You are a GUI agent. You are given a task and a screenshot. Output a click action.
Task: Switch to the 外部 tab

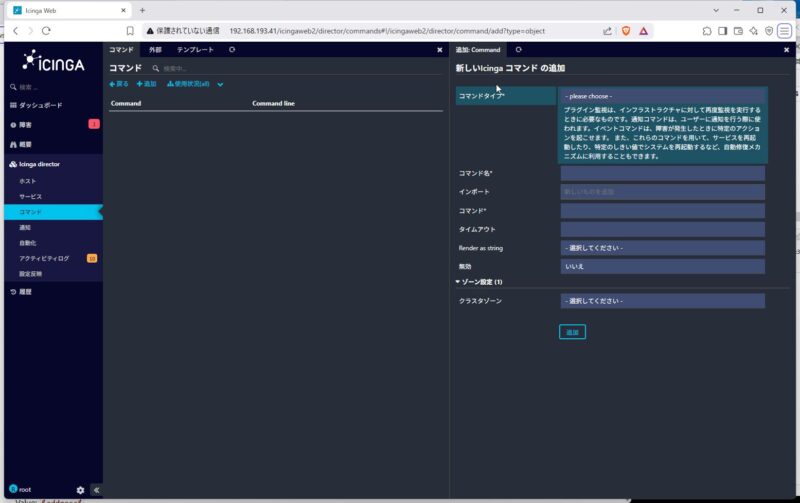tap(155, 49)
